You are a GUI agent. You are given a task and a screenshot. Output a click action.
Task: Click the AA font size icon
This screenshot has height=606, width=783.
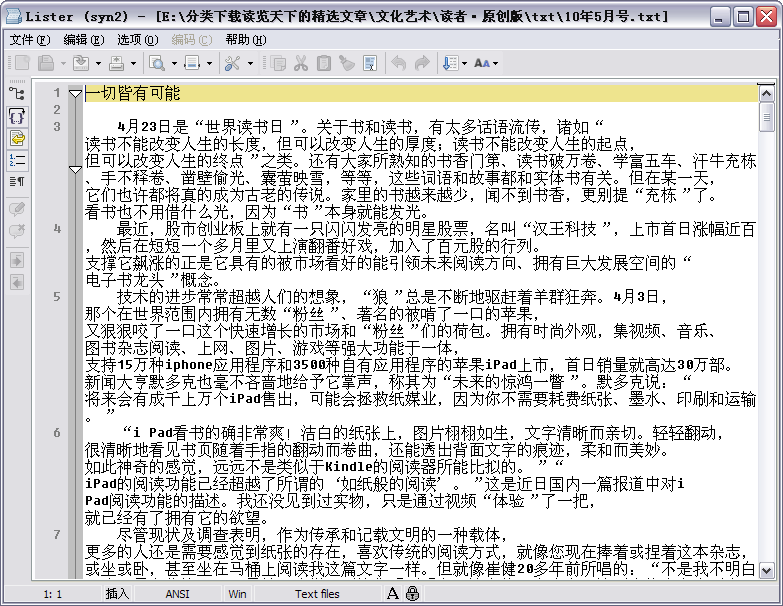click(x=482, y=63)
